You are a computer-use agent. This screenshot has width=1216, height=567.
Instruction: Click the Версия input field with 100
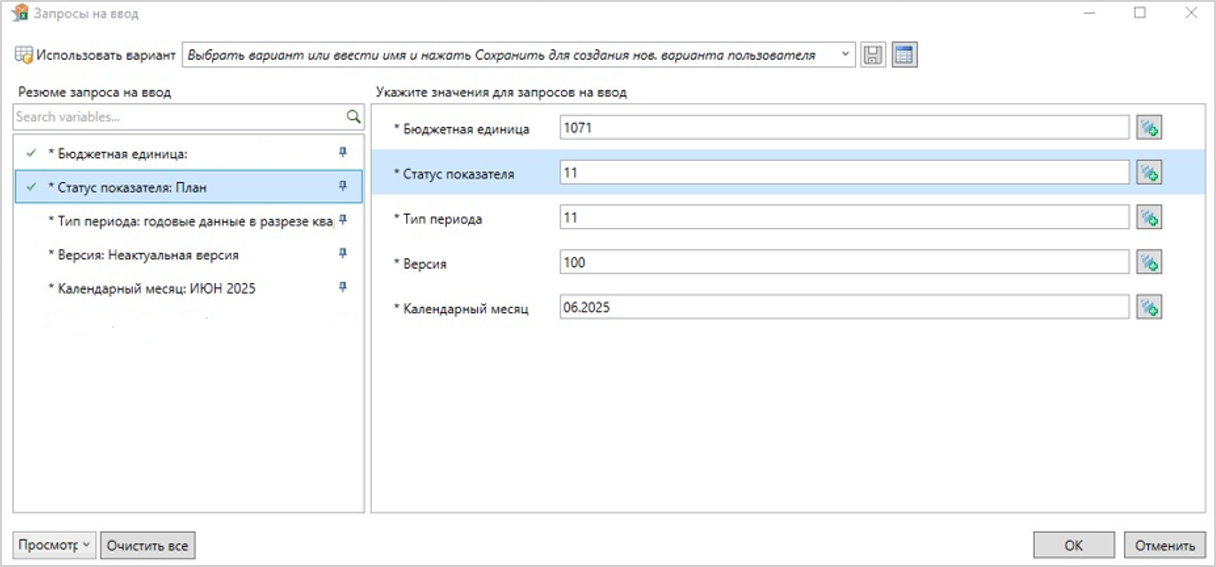click(844, 263)
